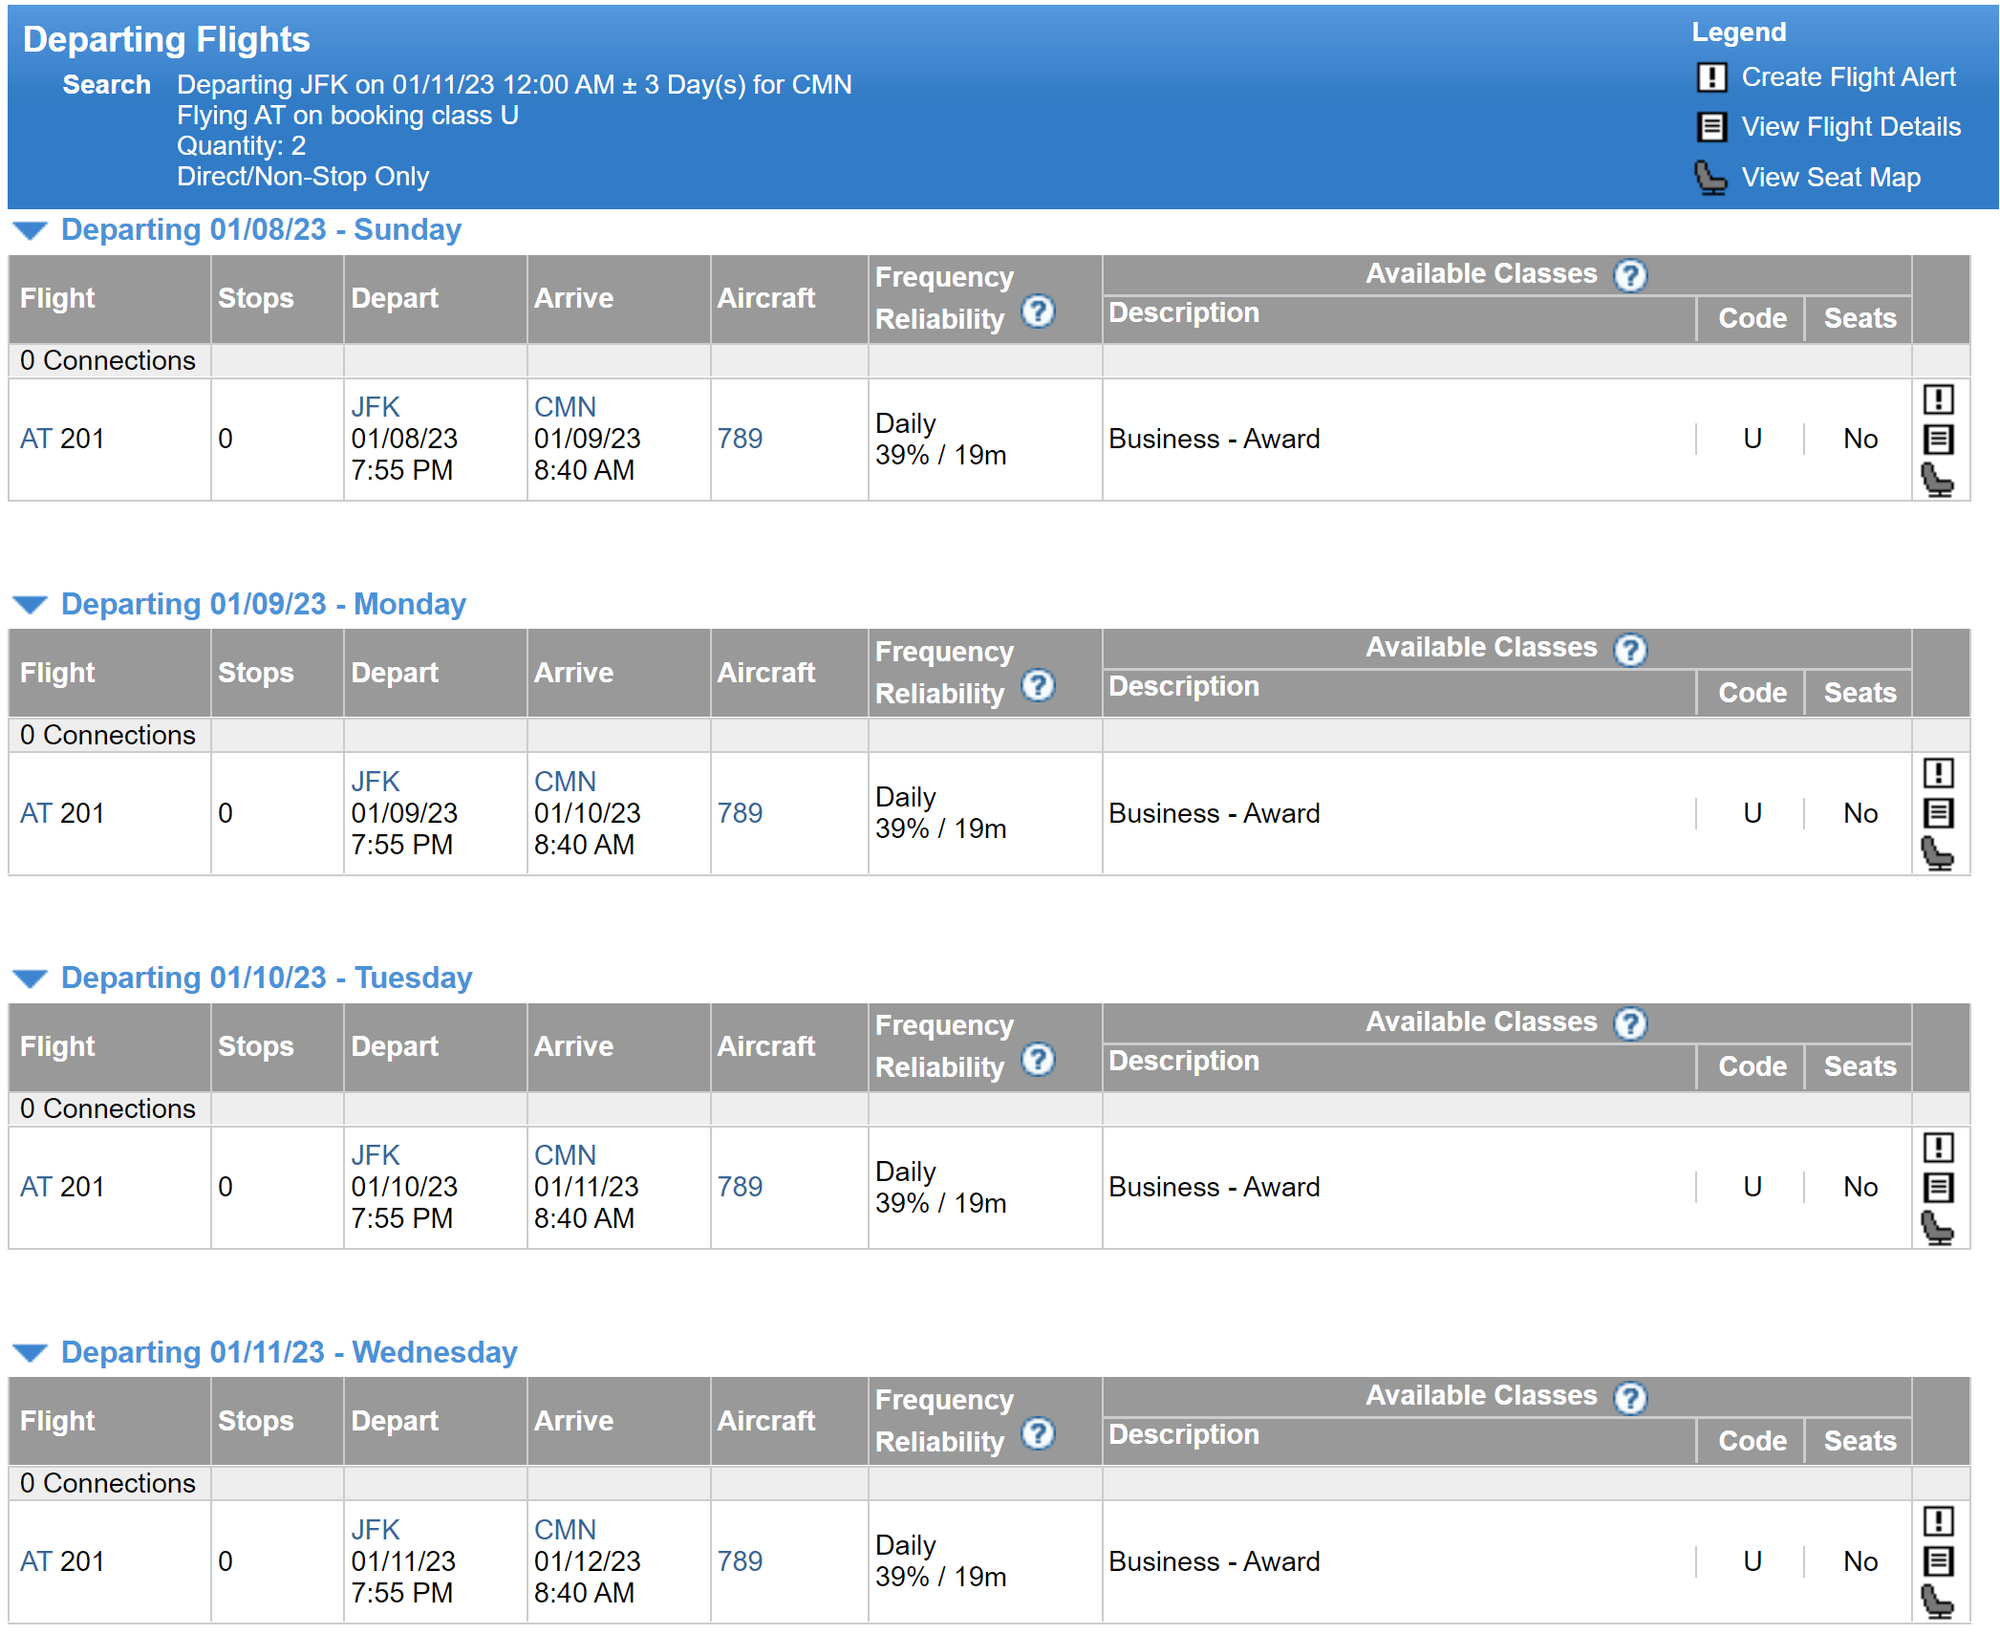The width and height of the screenshot is (2000, 1634).
Task: Click Available Classes help icon in Monday table
Action: coord(1630,650)
